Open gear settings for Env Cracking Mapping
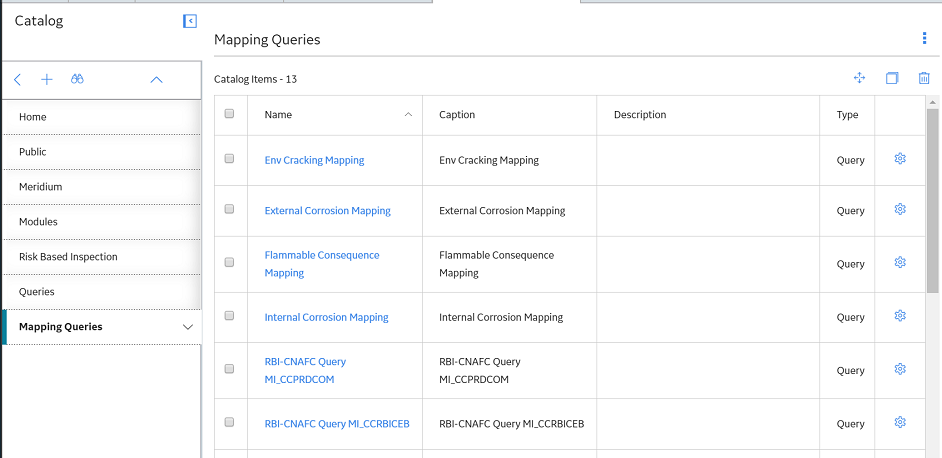This screenshot has height=458, width=942. pyautogui.click(x=899, y=159)
